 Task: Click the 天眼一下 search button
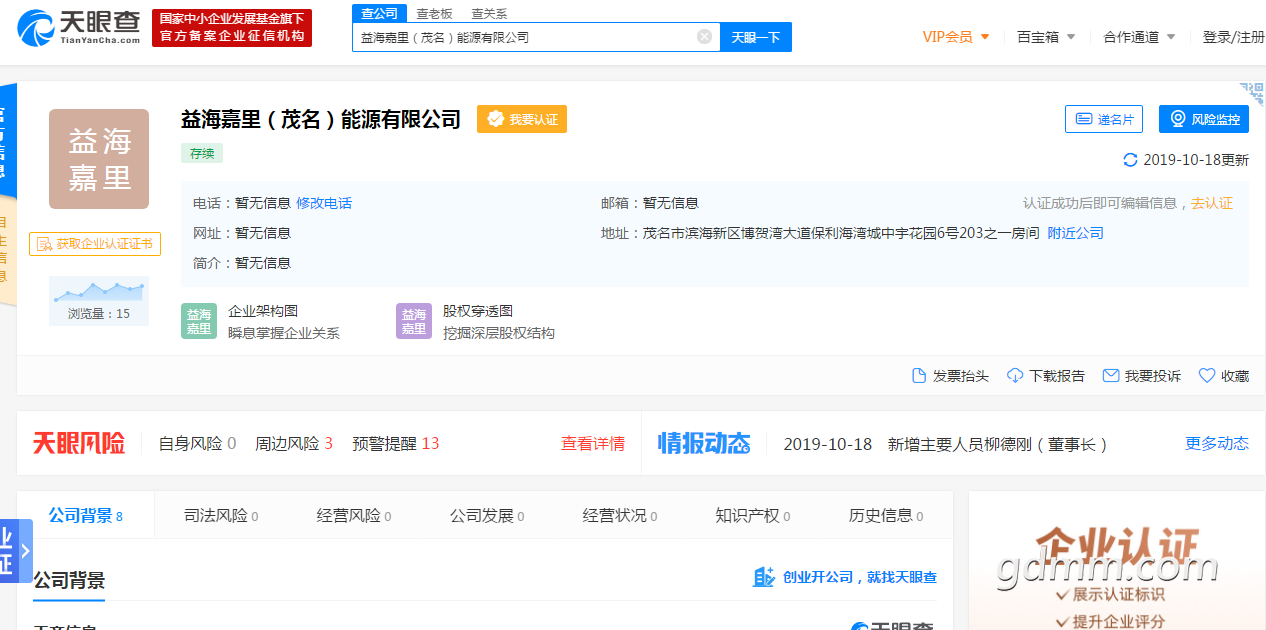pos(755,37)
